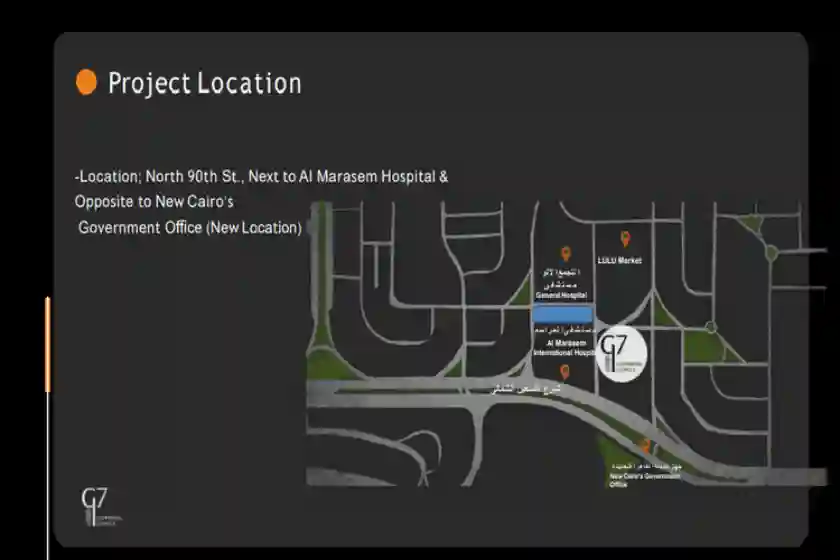Click the orange bullet beside Project Location
Viewport: 840px width, 560px height.
tap(87, 83)
